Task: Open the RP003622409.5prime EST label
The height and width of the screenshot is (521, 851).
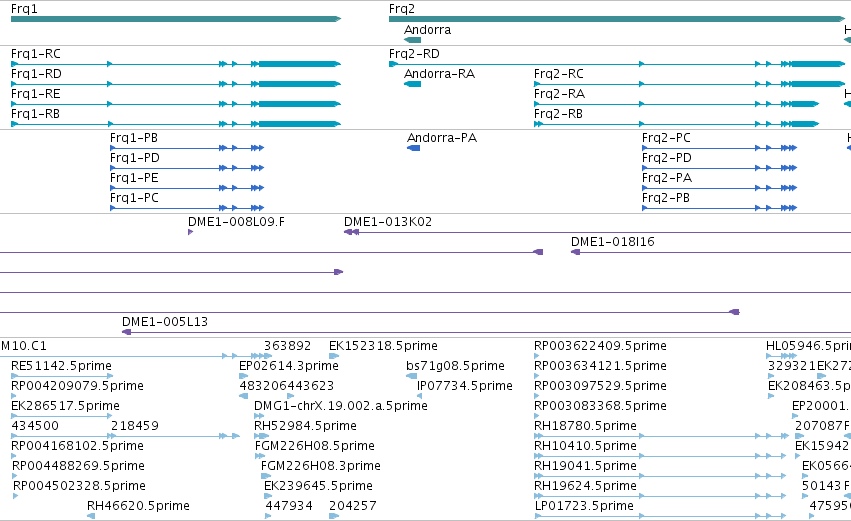Action: tap(600, 346)
